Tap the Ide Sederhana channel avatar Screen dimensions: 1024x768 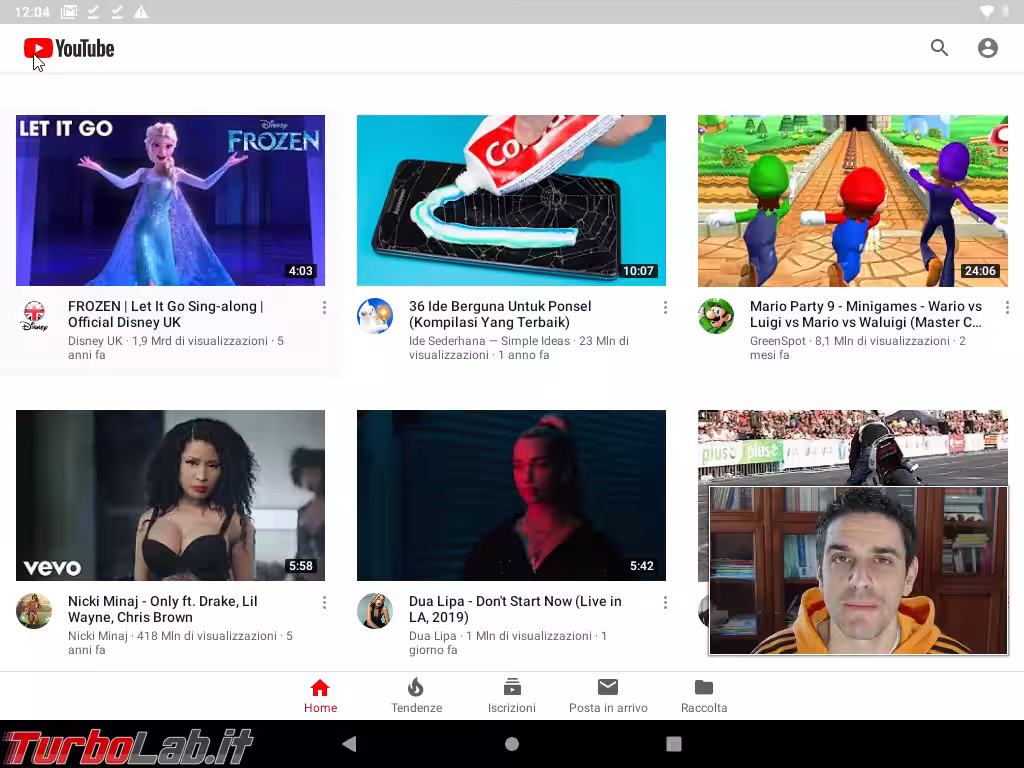coord(375,316)
